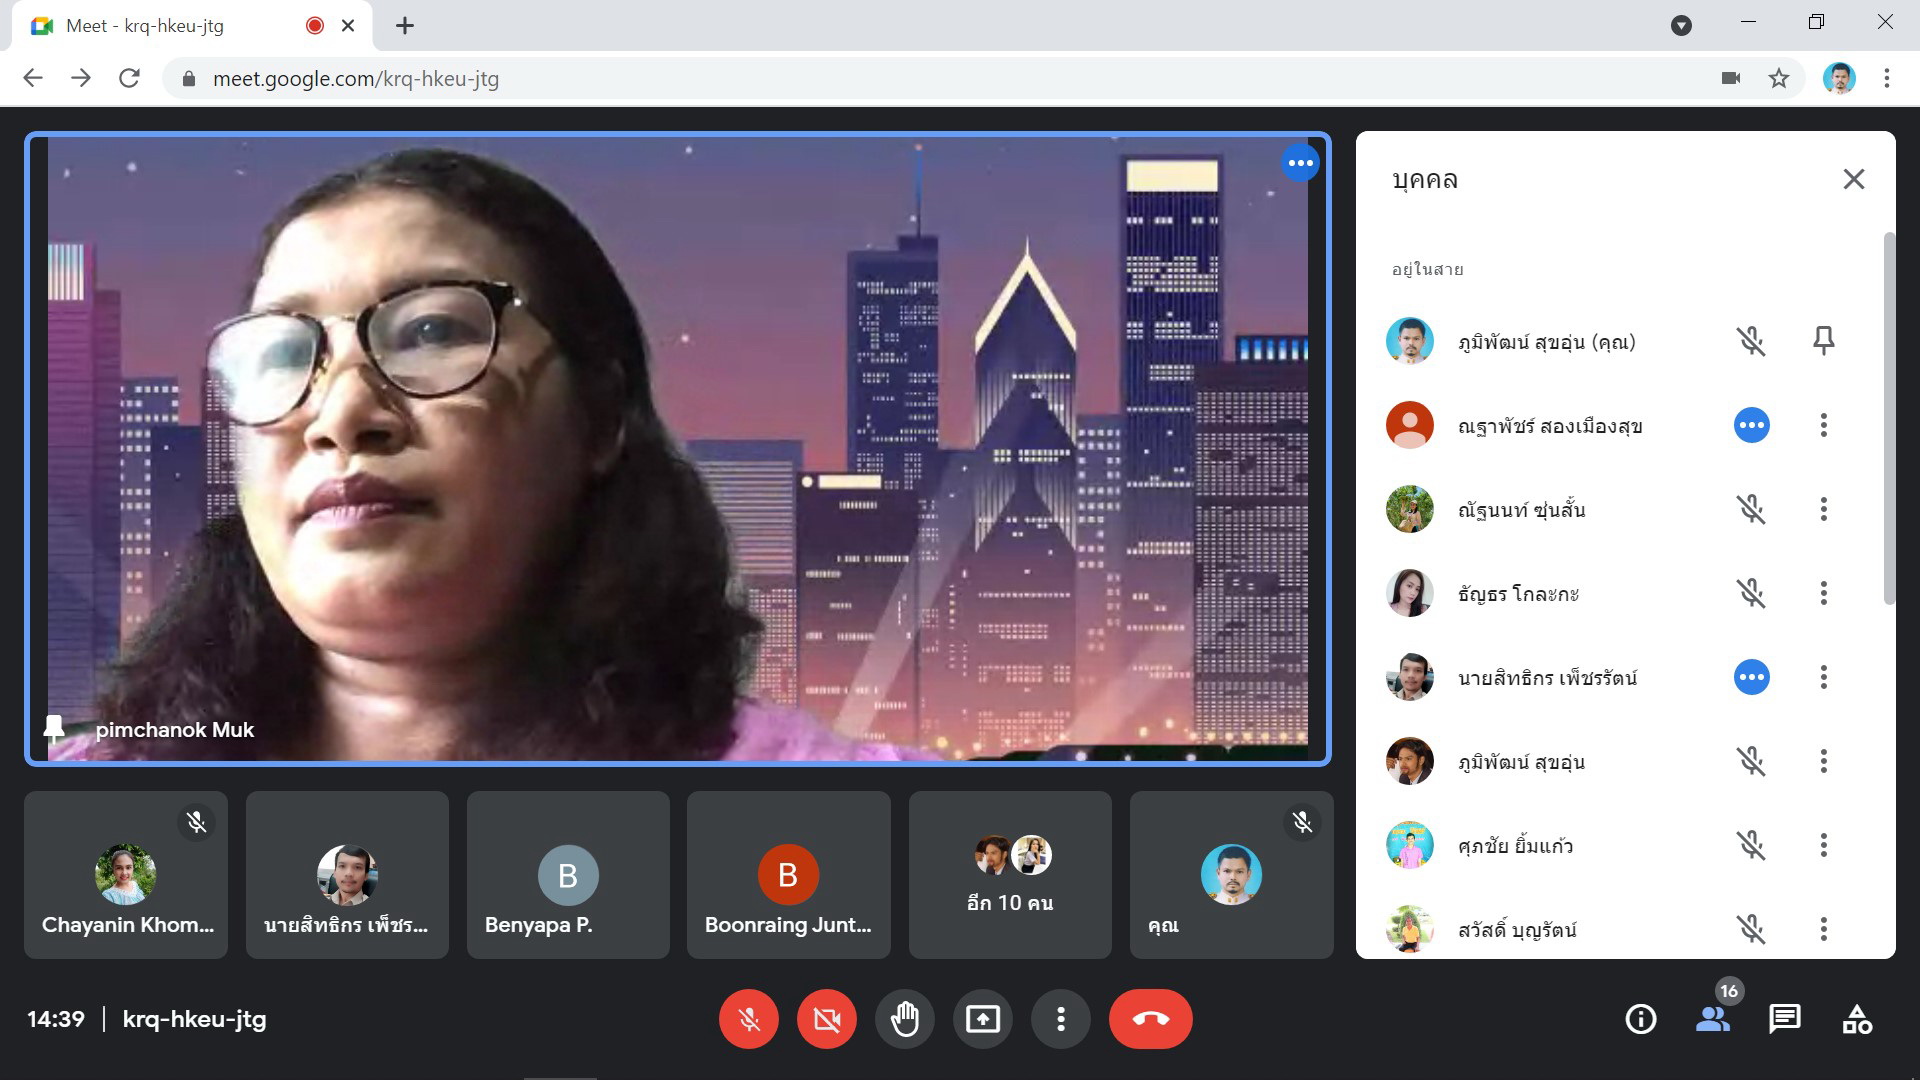Open options menu for ณัฐนนท์ ชุนสั้น
The width and height of the screenshot is (1920, 1080).
click(x=1823, y=509)
